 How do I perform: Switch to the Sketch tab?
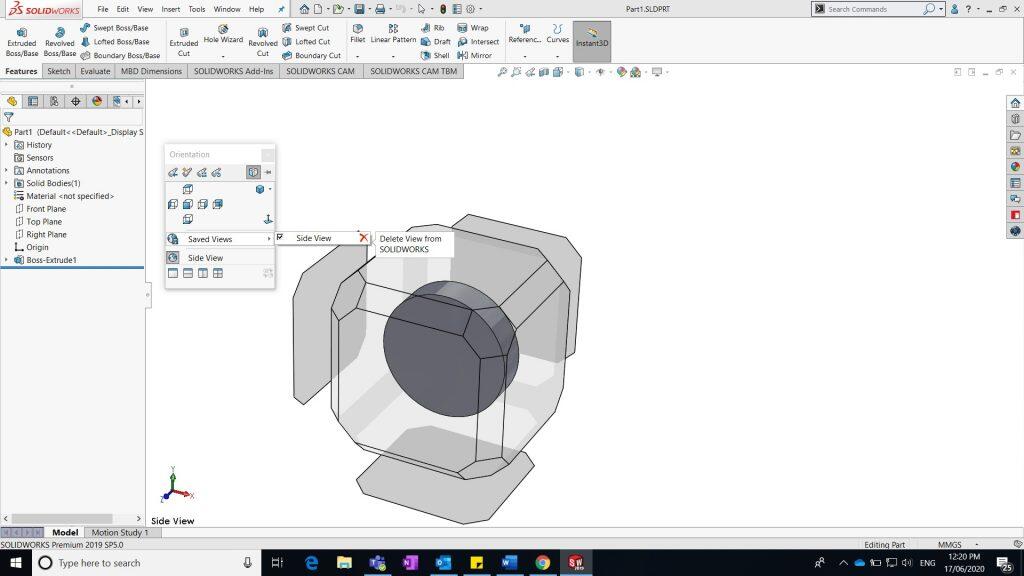pyautogui.click(x=59, y=71)
